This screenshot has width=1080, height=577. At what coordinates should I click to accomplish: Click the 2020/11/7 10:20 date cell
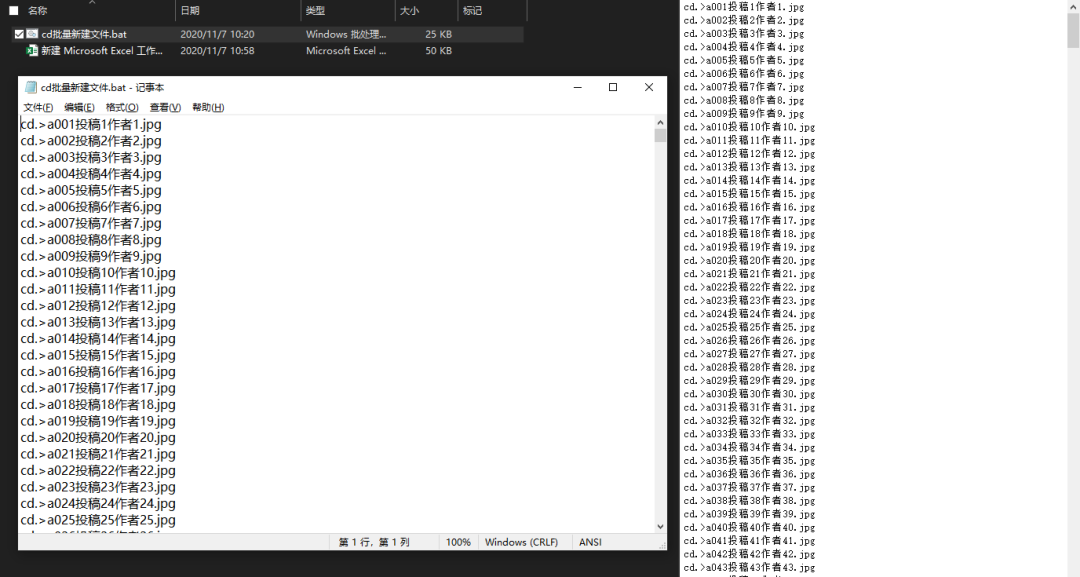(217, 34)
